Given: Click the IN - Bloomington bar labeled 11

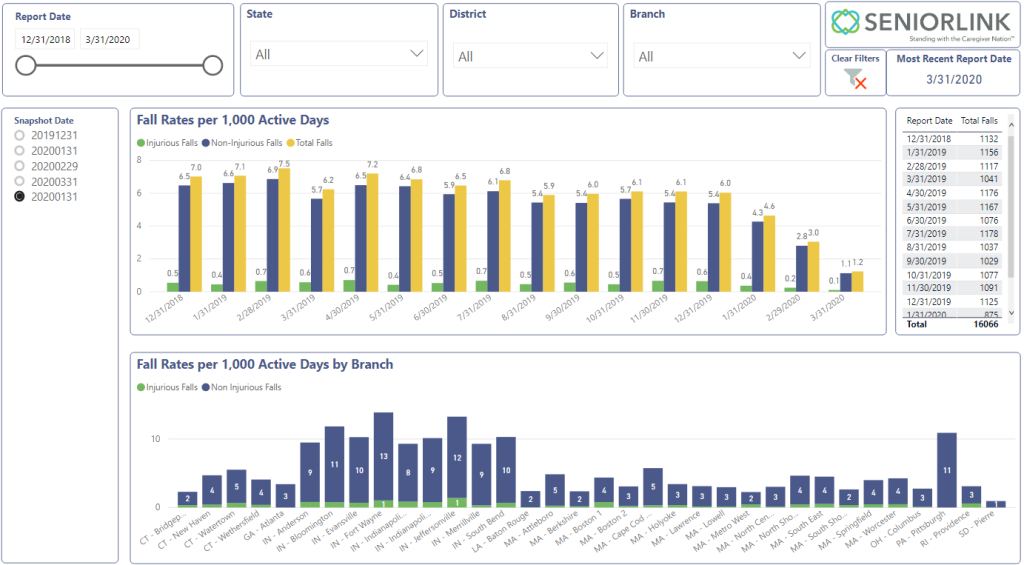Looking at the screenshot, I should click(x=334, y=464).
